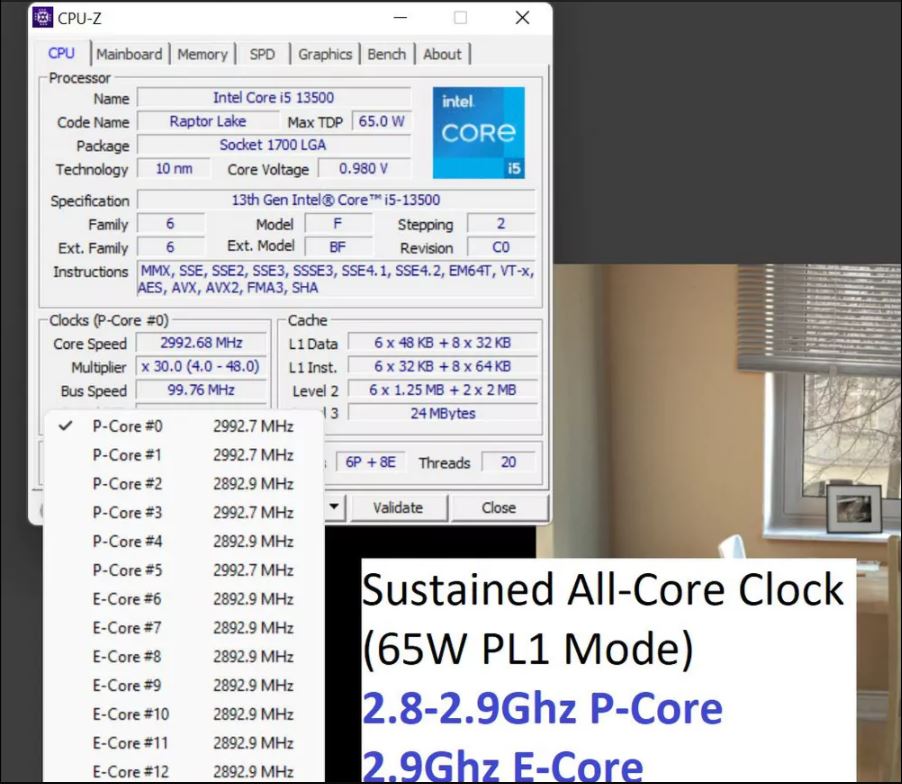Click the Max TDP value 65.0 W

(381, 121)
